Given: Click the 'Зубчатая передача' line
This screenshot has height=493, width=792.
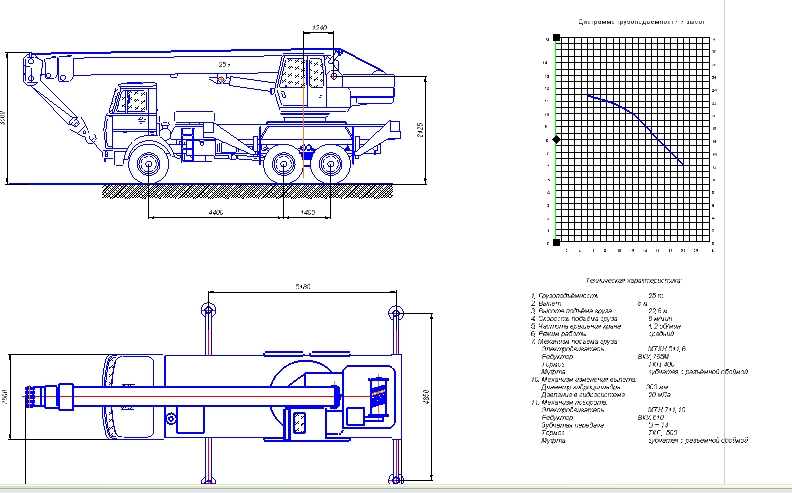Looking at the screenshot, I should (572, 425).
